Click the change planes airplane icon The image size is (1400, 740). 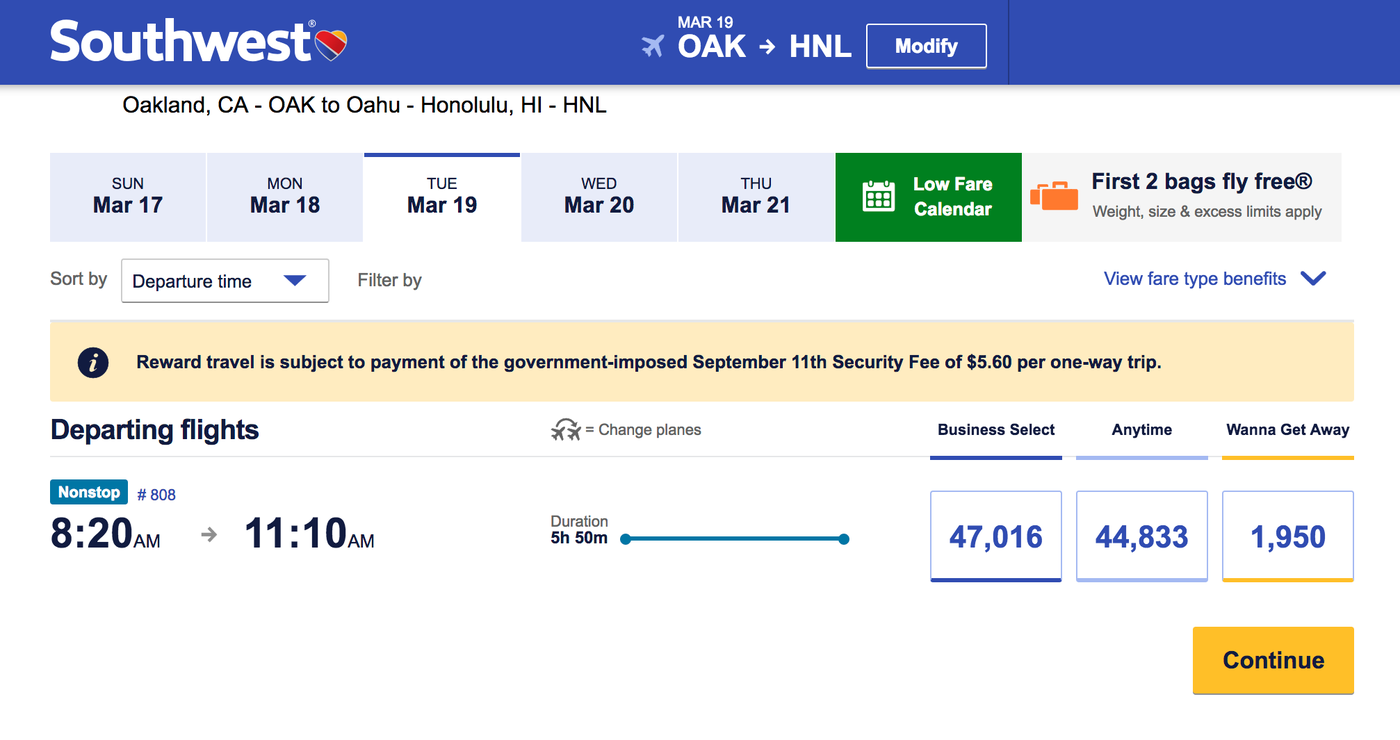pyautogui.click(x=565, y=429)
